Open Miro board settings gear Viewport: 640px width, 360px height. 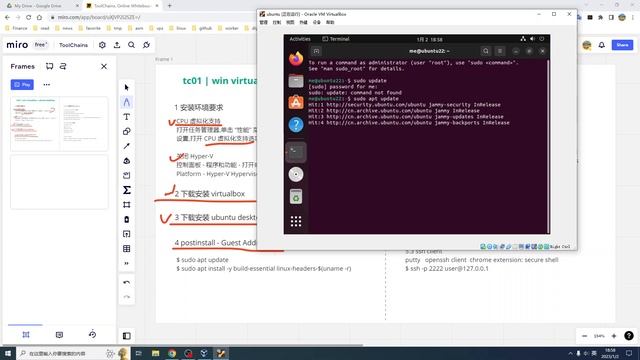102,45
